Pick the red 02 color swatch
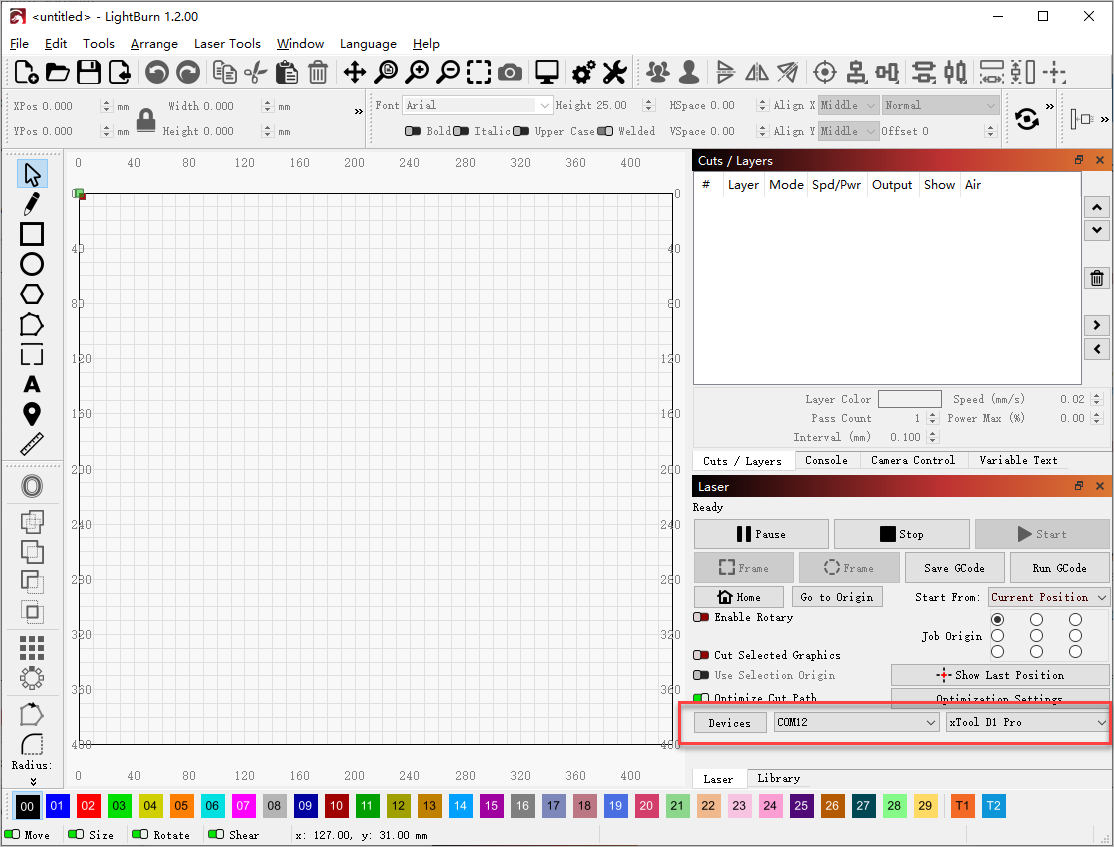The height and width of the screenshot is (847, 1114). click(x=89, y=806)
